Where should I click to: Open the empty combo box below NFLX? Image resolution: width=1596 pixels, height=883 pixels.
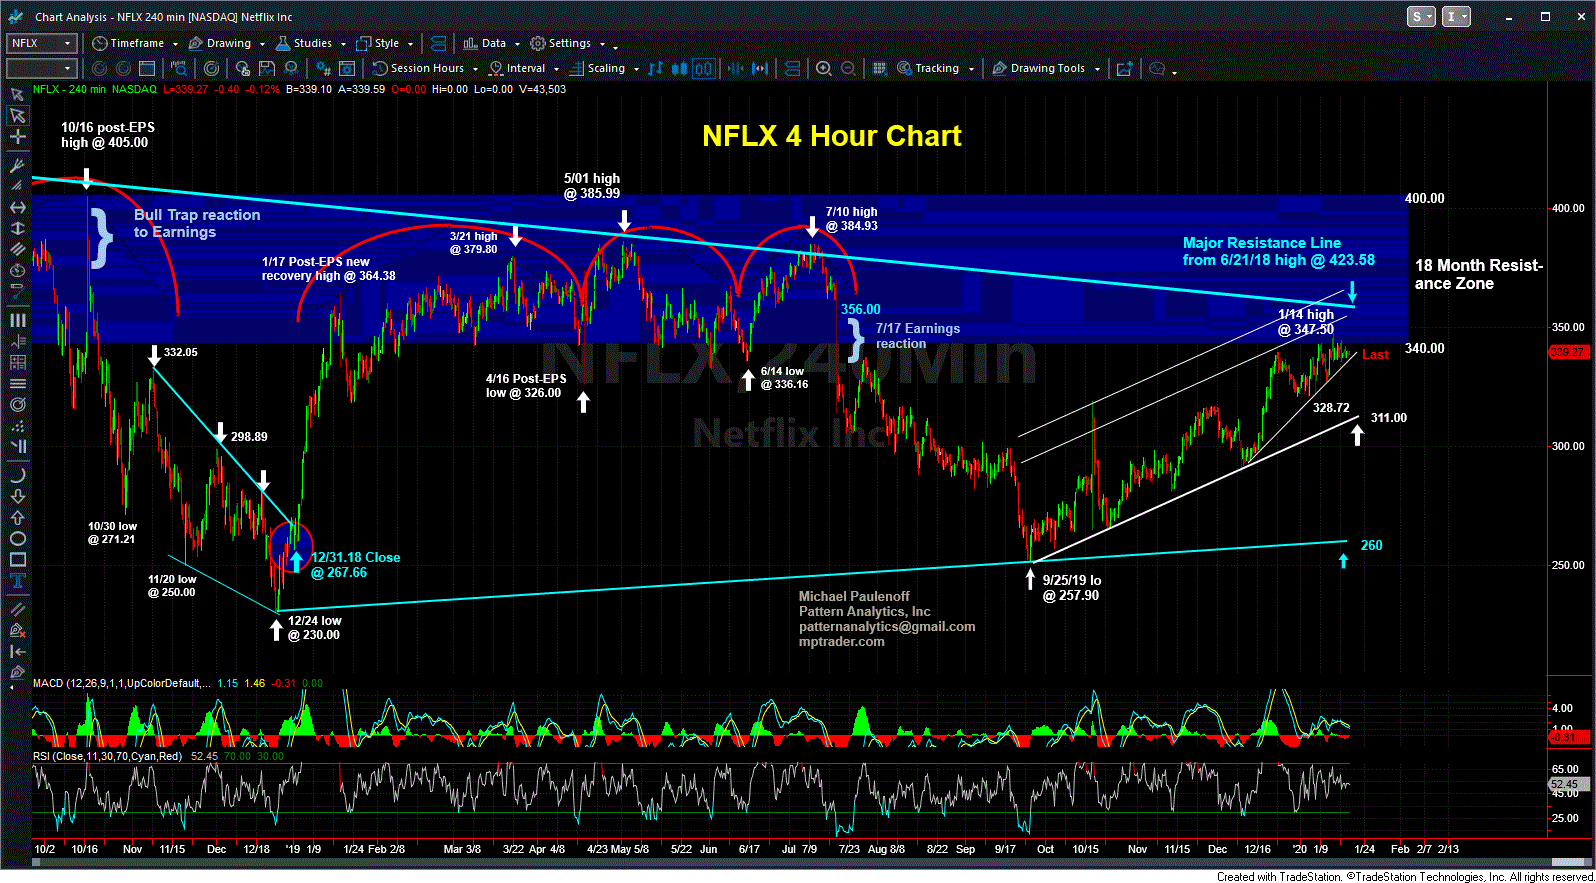[x=41, y=68]
